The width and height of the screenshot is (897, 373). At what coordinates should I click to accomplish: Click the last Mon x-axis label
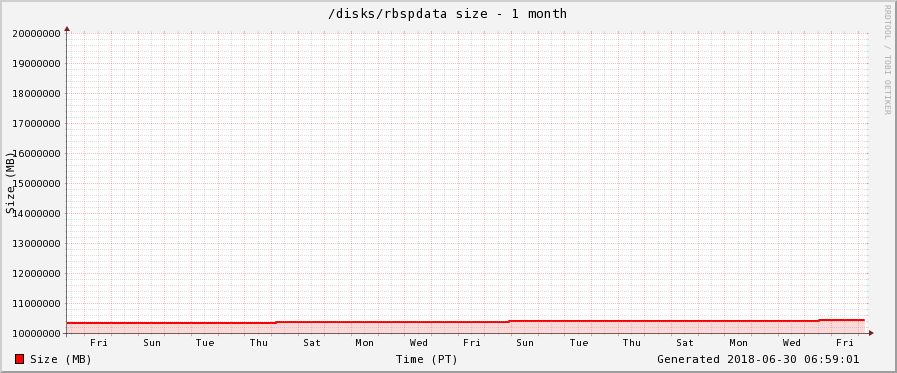pyautogui.click(x=738, y=343)
